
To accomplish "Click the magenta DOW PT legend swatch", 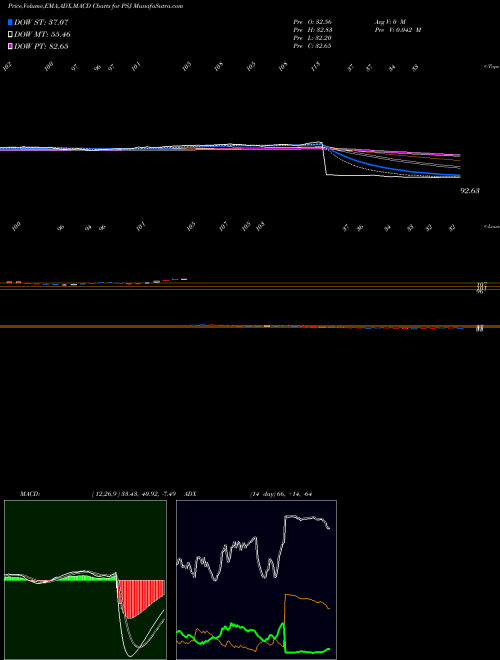I will [10, 46].
